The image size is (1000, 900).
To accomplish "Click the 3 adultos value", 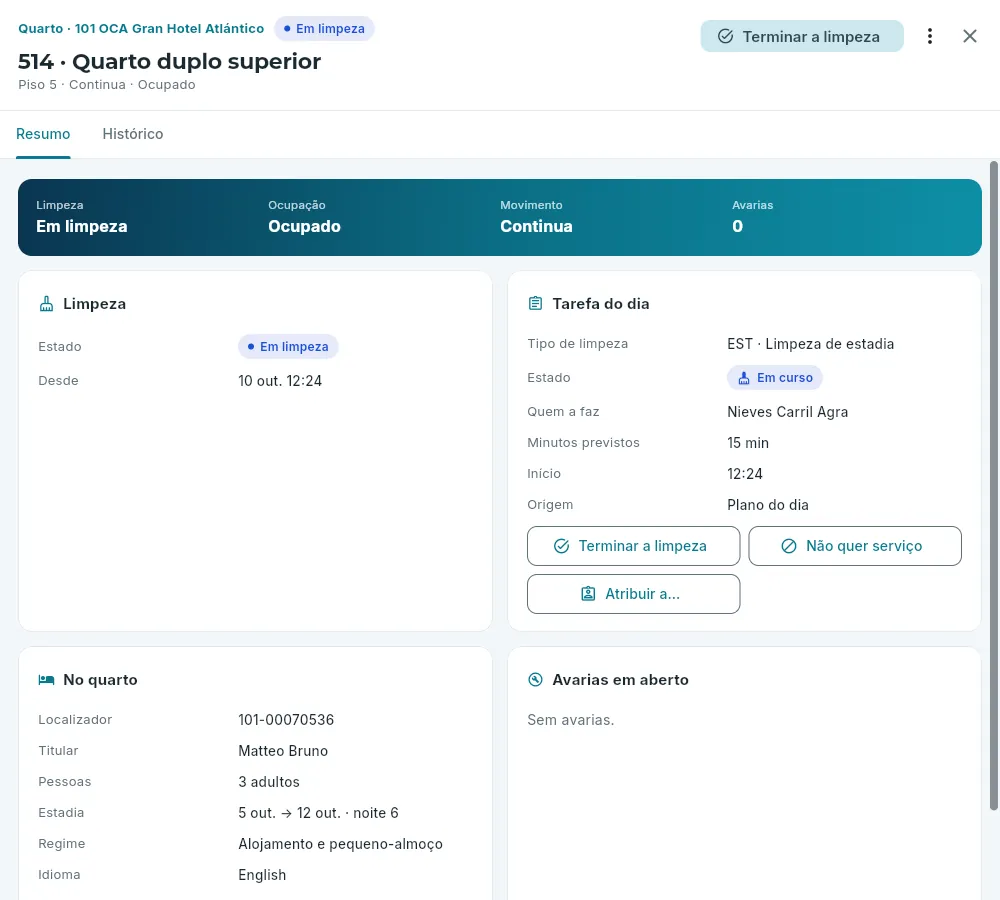I will (269, 782).
